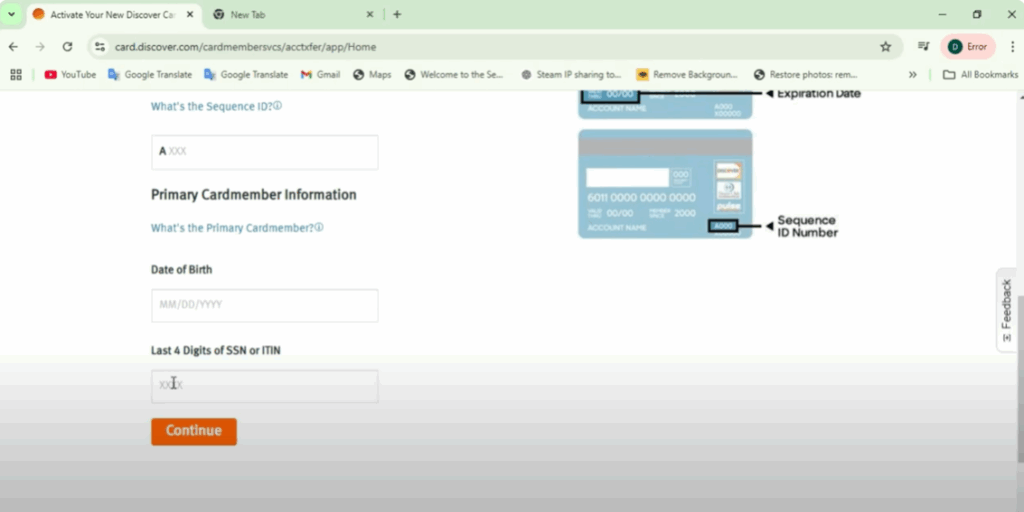1024x512 pixels.
Task: Click the 'Primary Cardmember Information' heading
Action: 253,195
